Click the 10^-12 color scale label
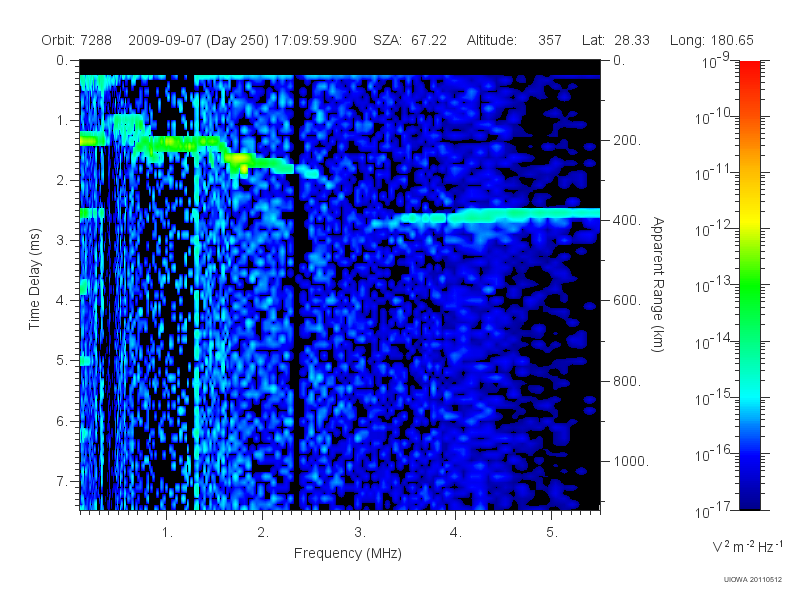The height and width of the screenshot is (600, 800). pyautogui.click(x=712, y=230)
